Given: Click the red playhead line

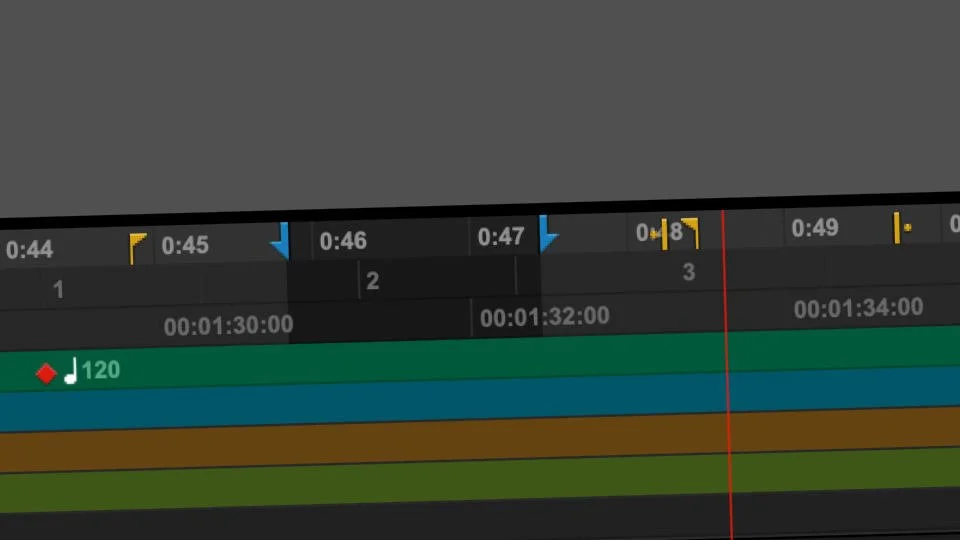Looking at the screenshot, I should (x=727, y=375).
